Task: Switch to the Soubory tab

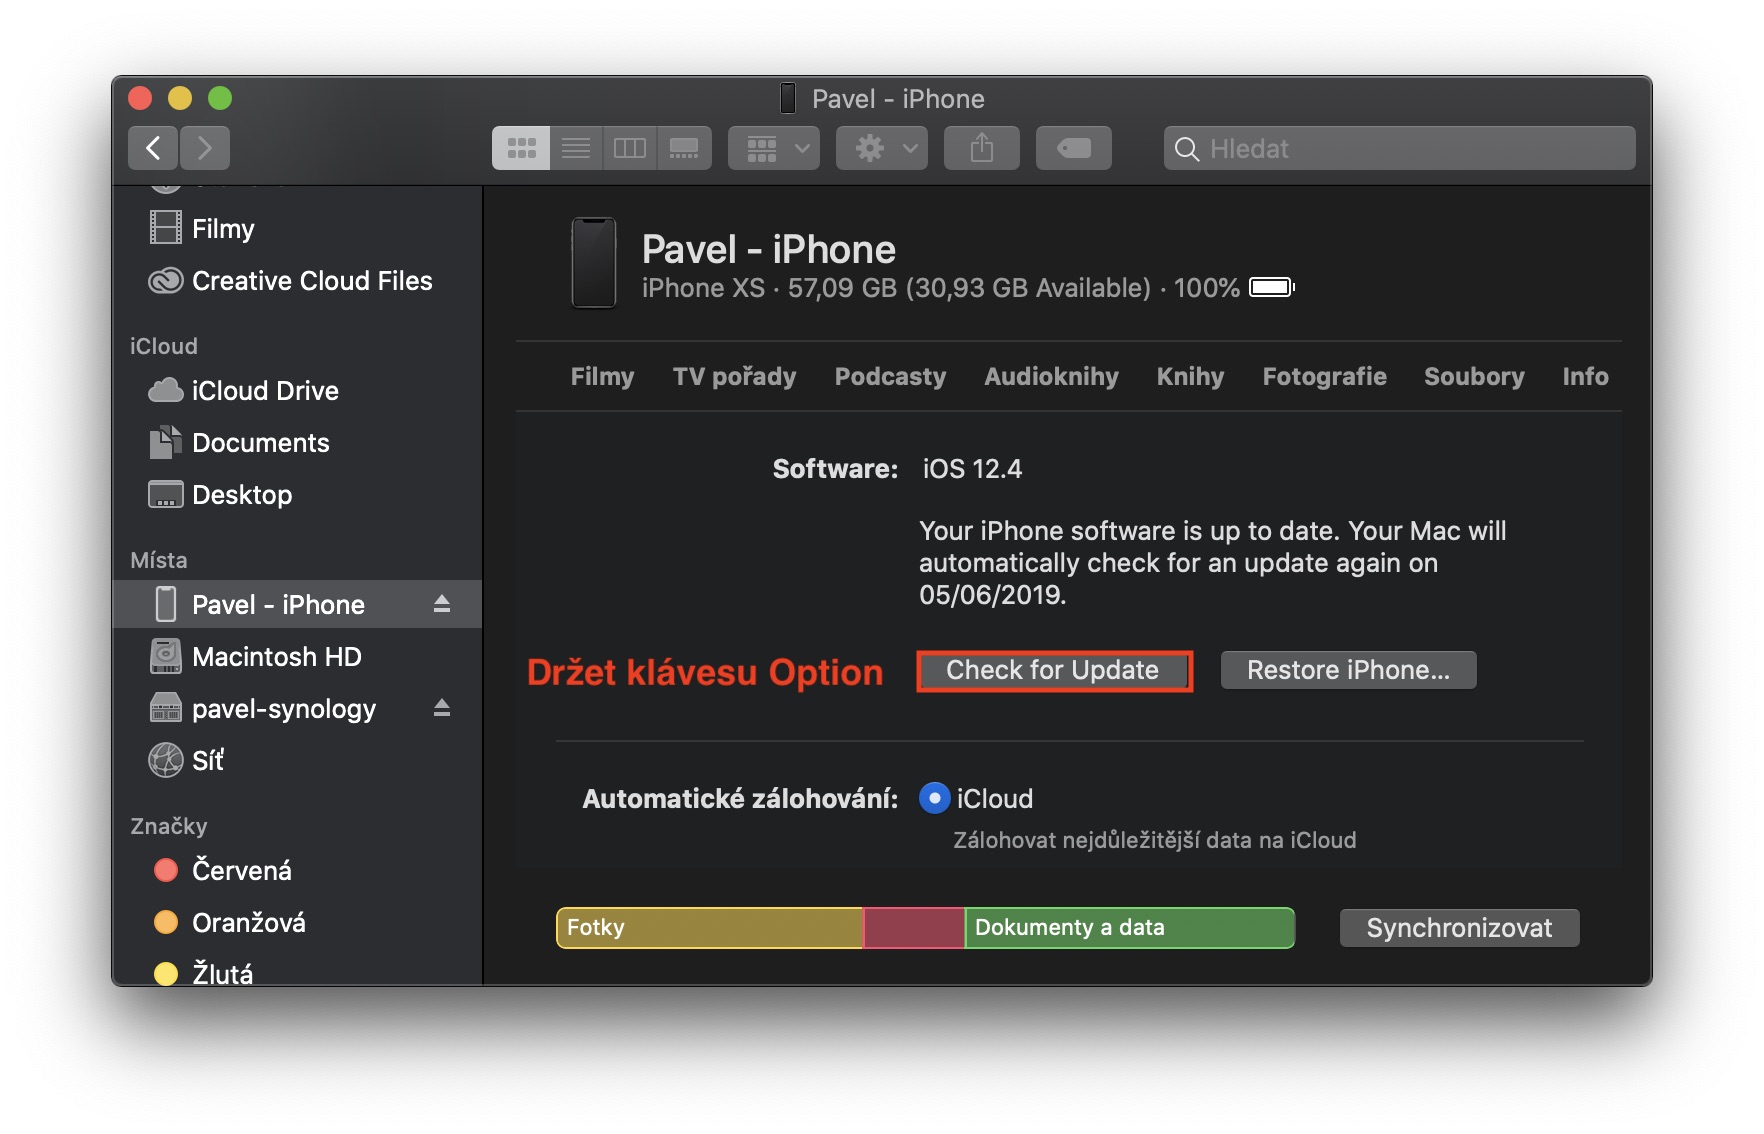Action: [x=1475, y=377]
